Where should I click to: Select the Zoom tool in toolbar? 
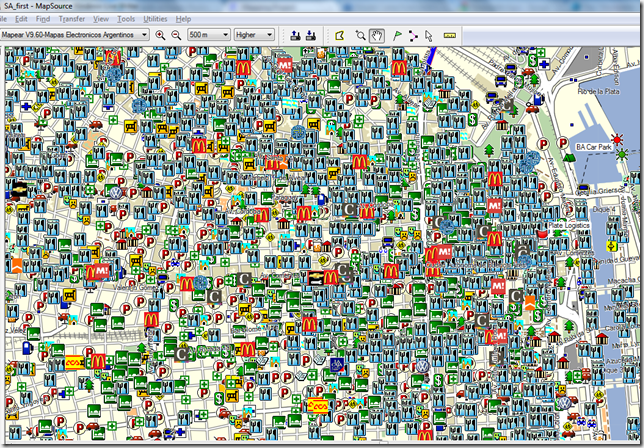pyautogui.click(x=360, y=36)
